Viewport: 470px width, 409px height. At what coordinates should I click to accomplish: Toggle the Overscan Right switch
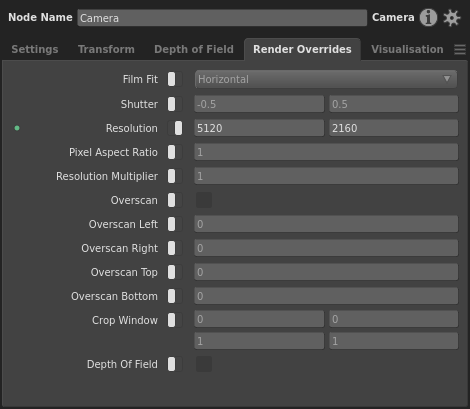click(x=175, y=248)
